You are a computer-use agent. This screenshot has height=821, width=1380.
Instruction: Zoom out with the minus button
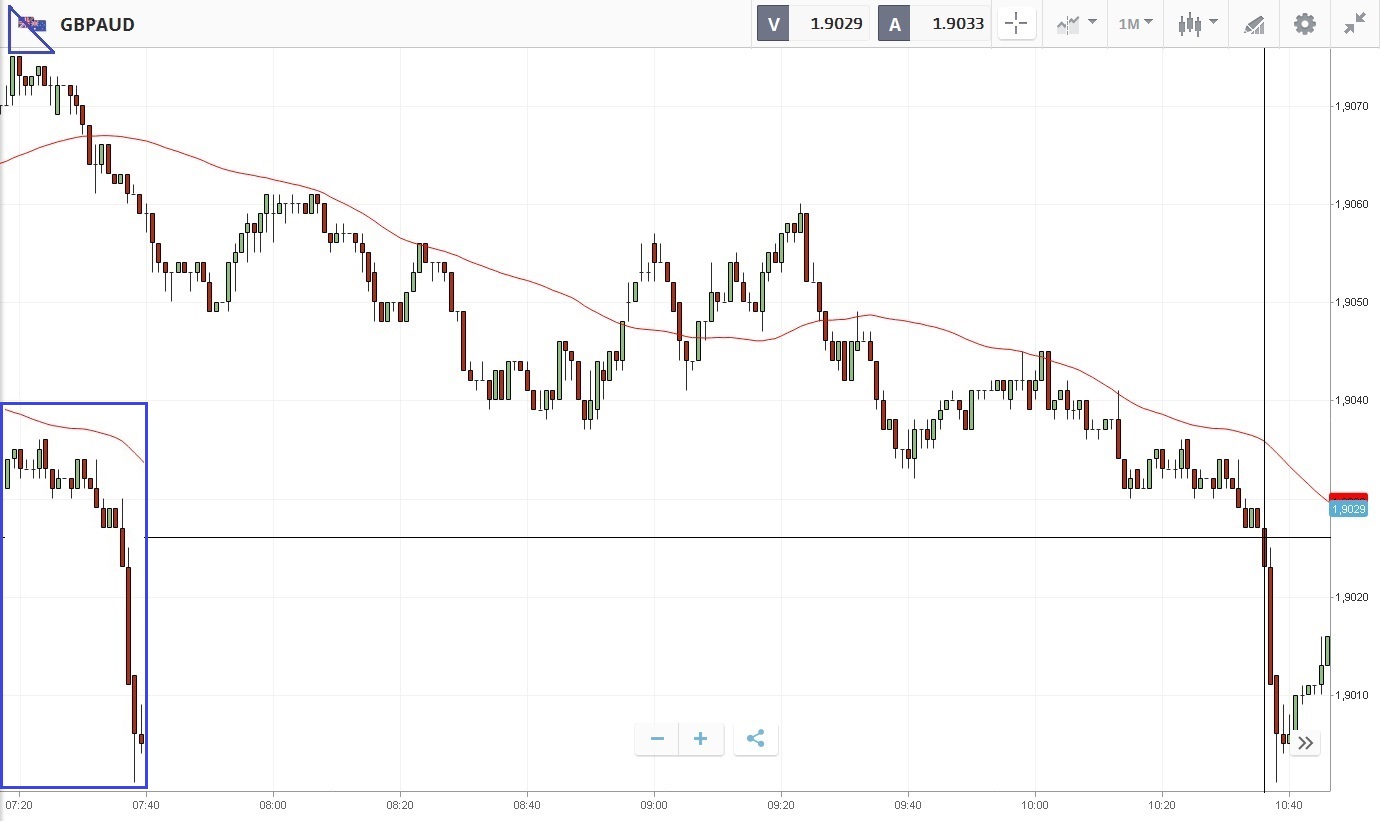click(657, 739)
